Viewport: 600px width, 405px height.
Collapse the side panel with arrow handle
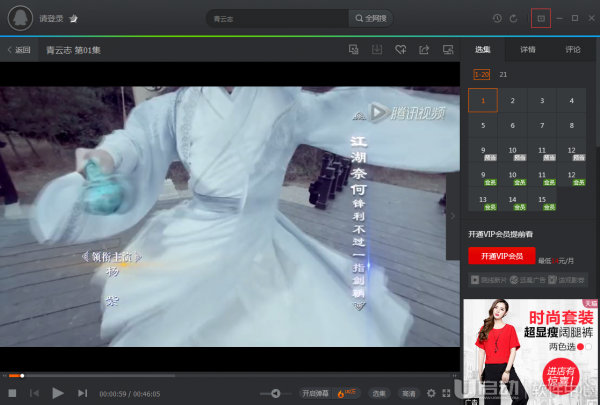pos(453,216)
